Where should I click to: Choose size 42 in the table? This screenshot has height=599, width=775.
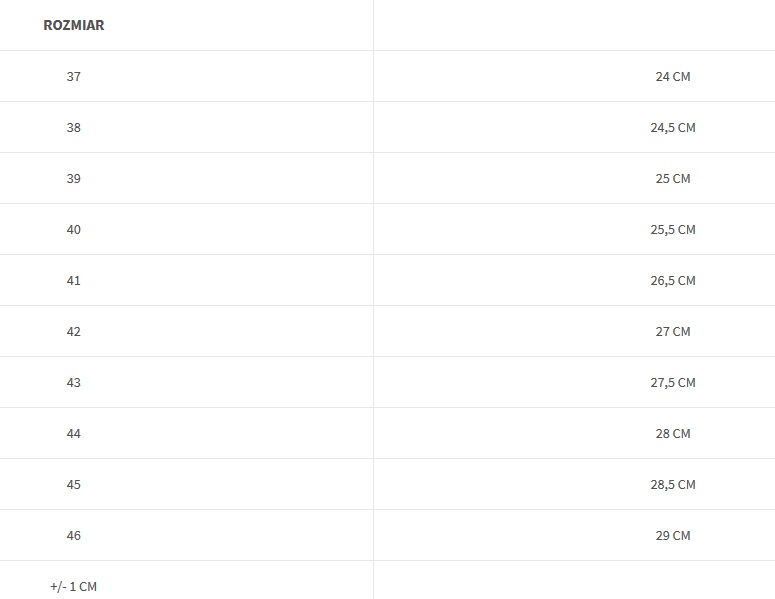73,331
